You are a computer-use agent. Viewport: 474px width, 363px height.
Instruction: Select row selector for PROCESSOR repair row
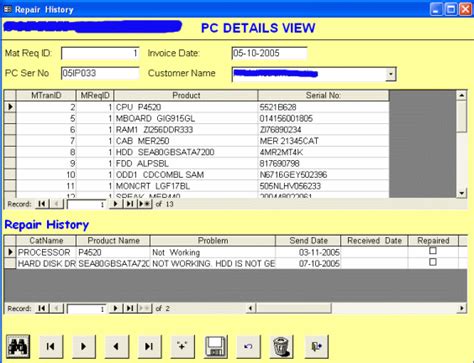point(10,252)
